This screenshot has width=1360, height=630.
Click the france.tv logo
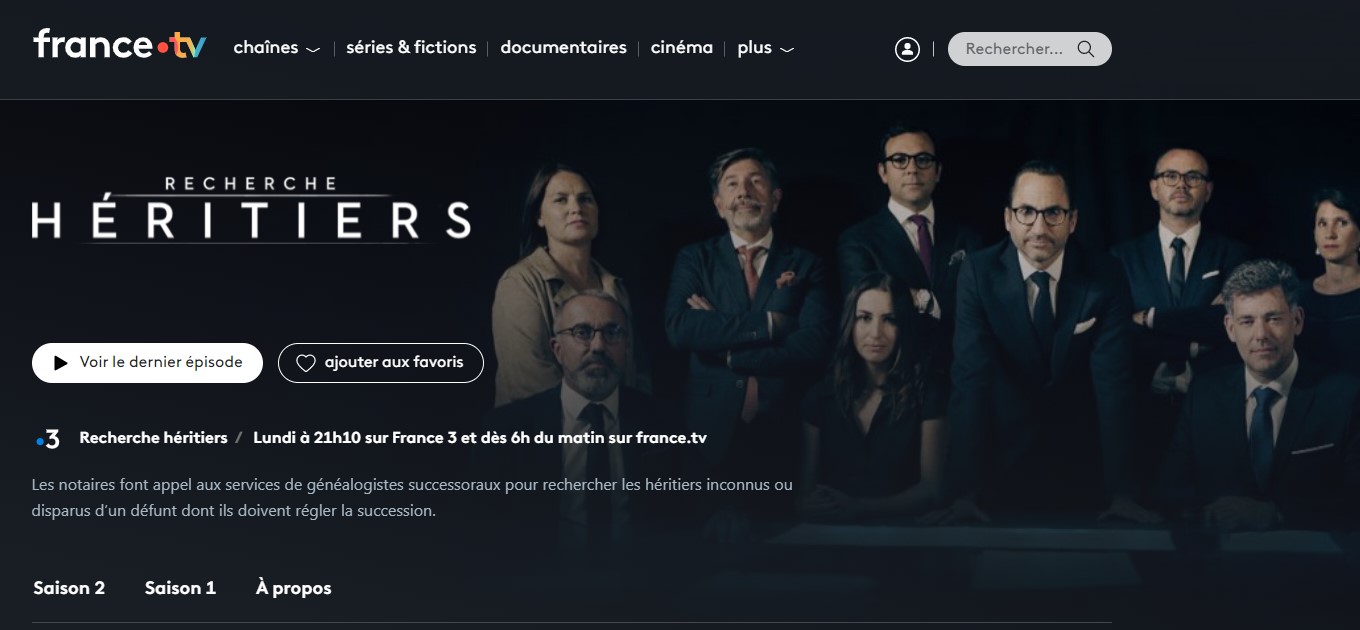coord(120,44)
